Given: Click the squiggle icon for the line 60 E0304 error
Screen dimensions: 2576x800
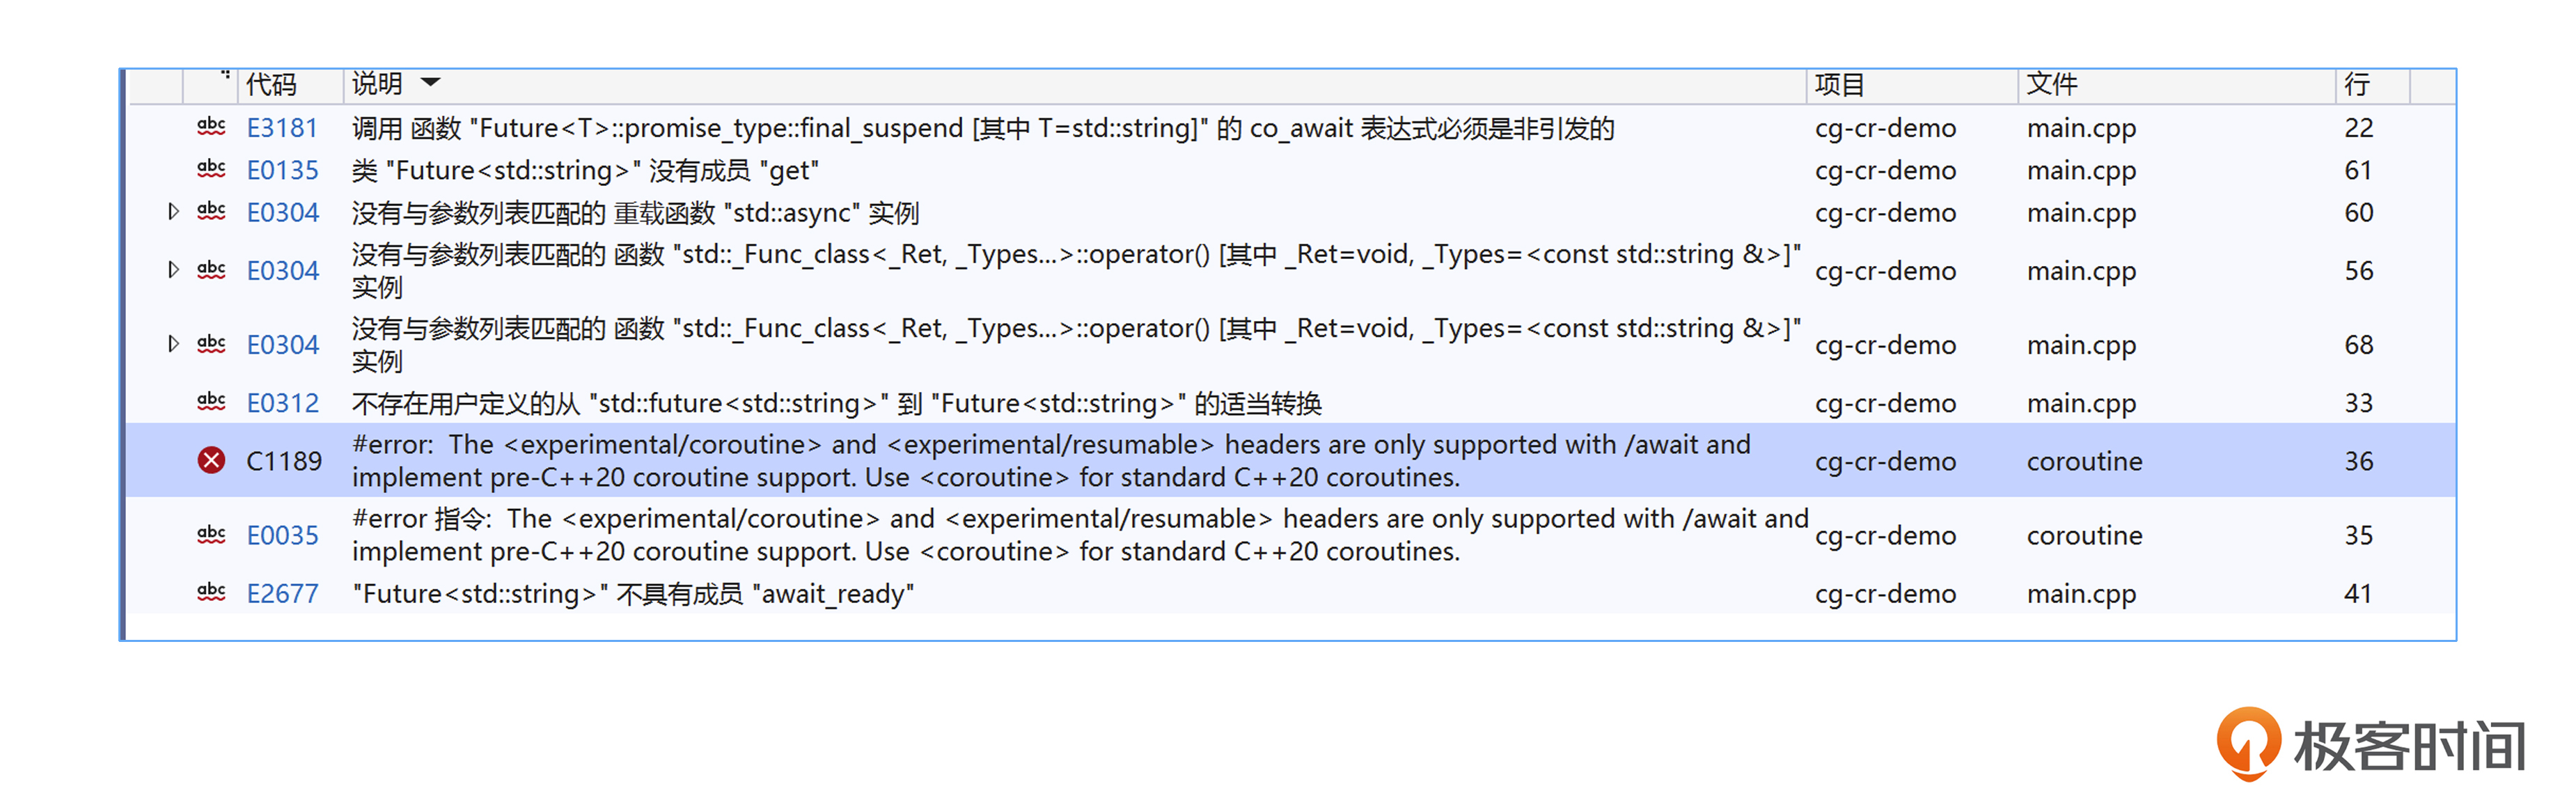Looking at the screenshot, I should pos(211,211).
